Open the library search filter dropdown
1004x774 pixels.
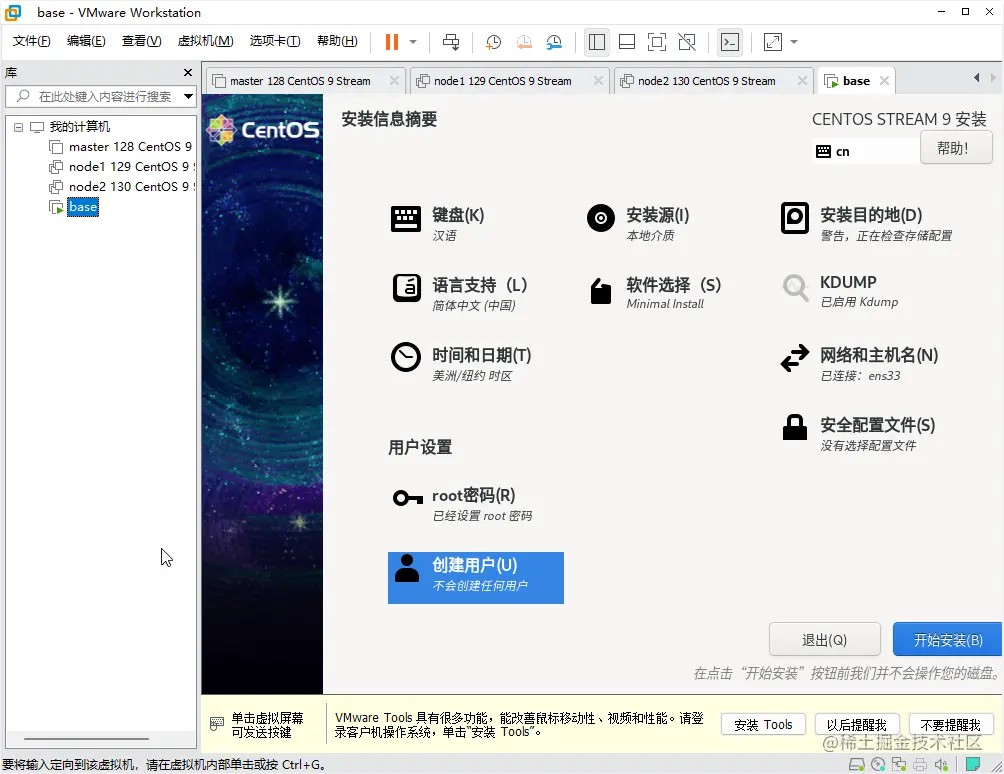coord(188,97)
